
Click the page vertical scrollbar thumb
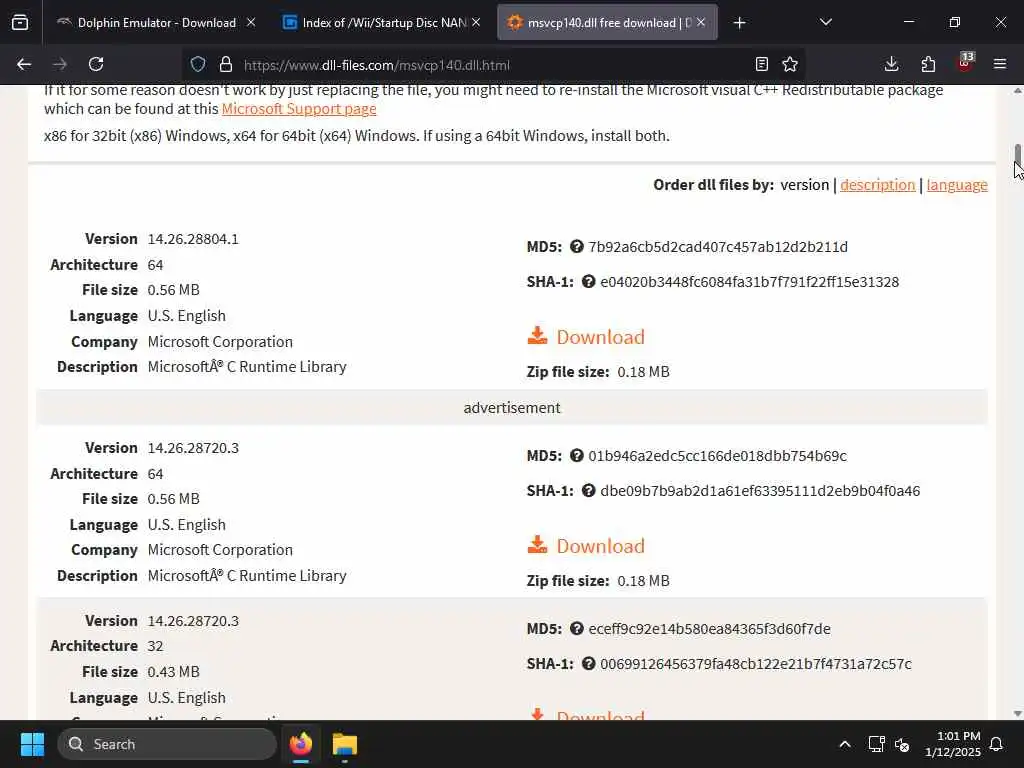[1017, 157]
